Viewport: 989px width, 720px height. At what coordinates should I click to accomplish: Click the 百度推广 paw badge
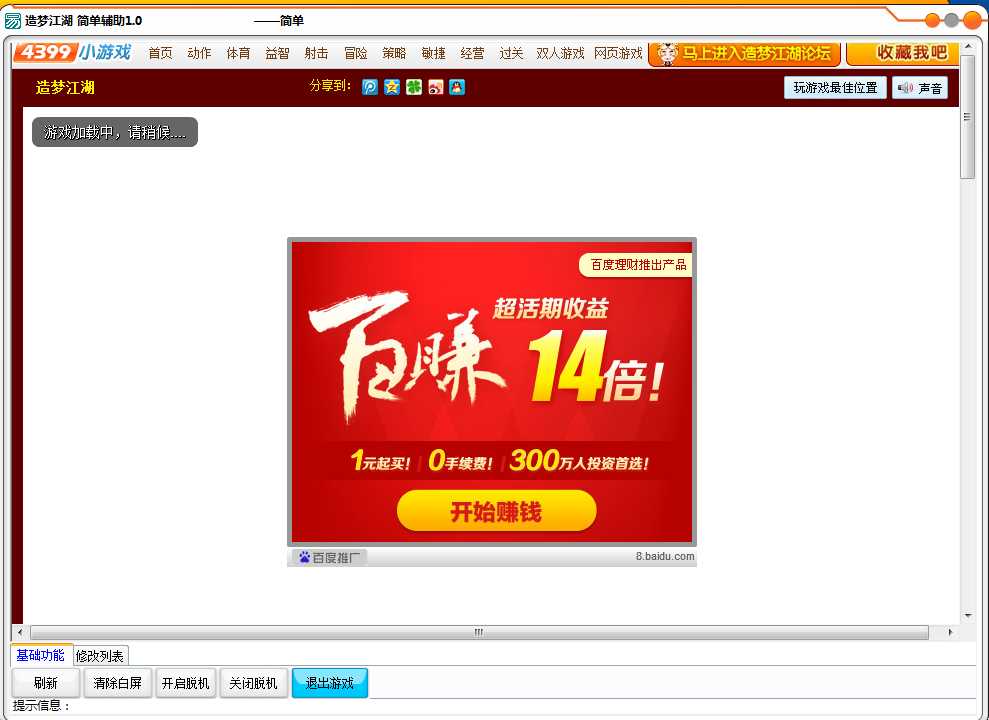pos(329,557)
